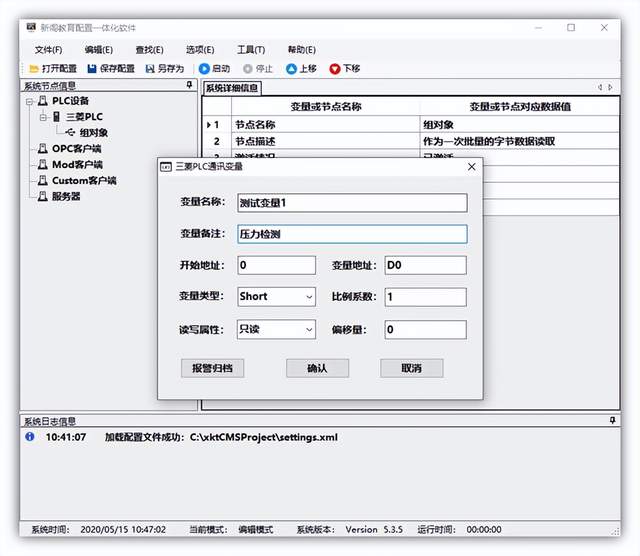Click the 变量名称 input field
Image resolution: width=640 pixels, height=556 pixels.
(x=351, y=202)
